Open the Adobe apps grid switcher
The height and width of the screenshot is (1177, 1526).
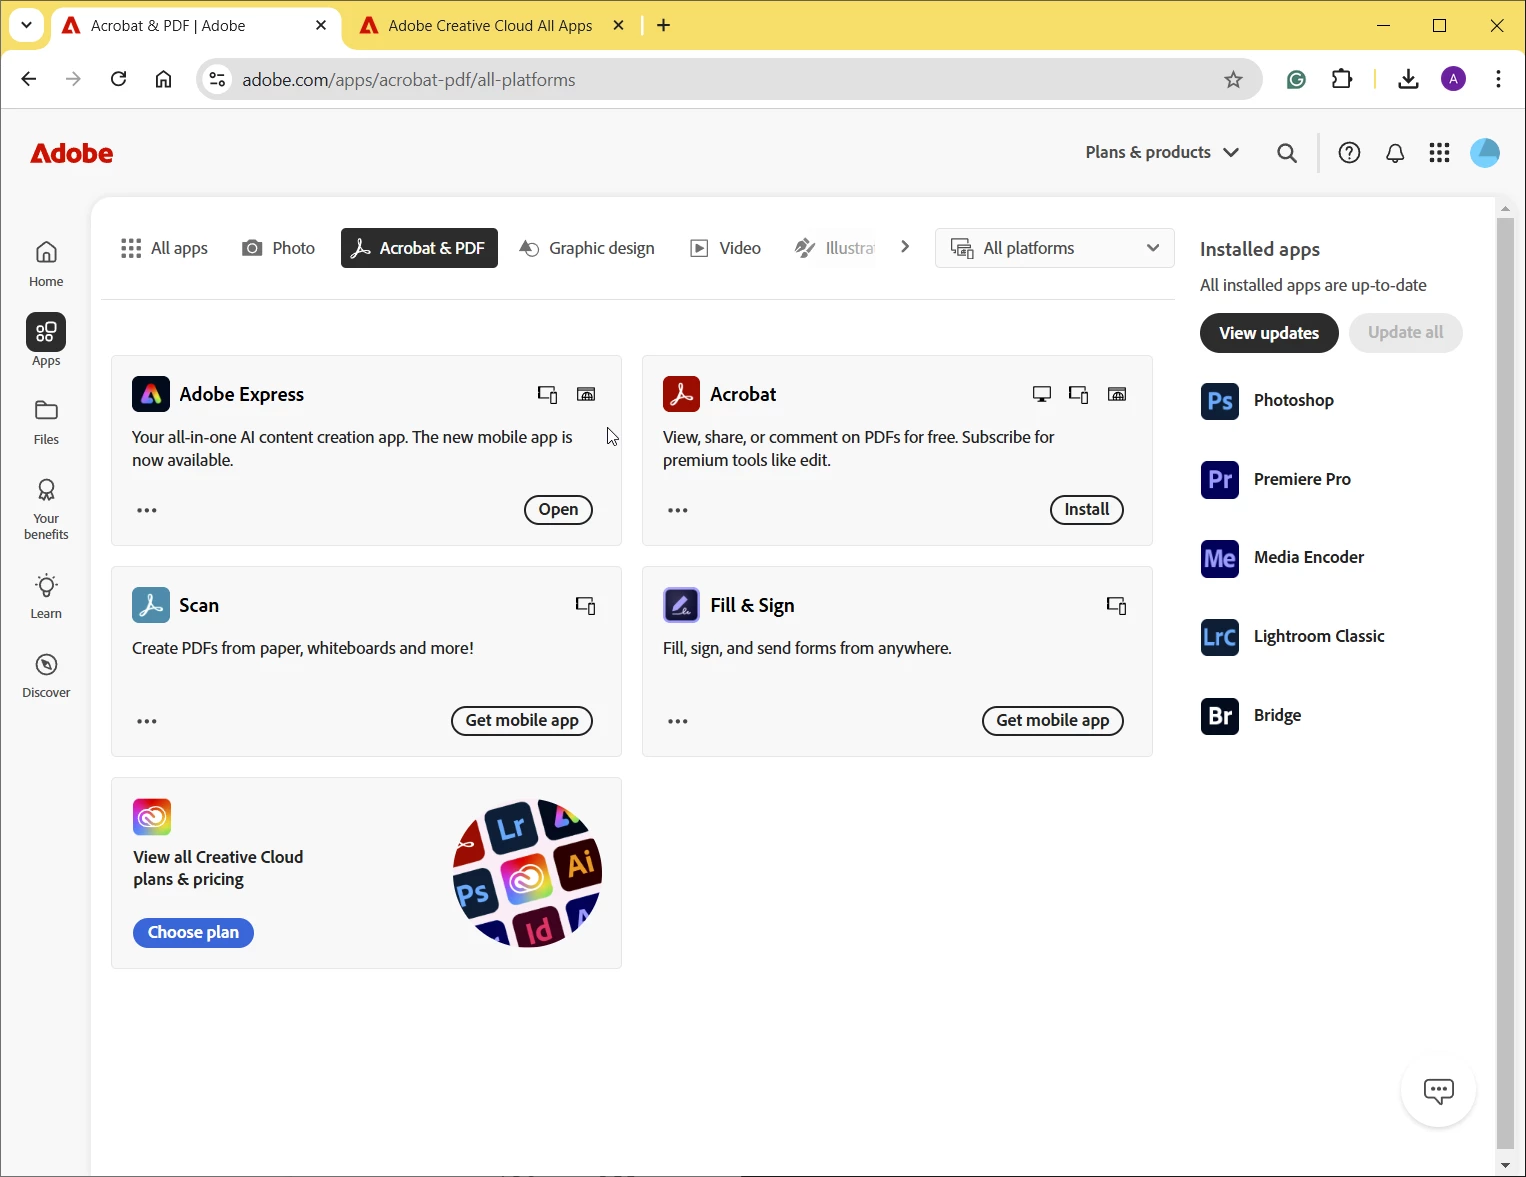coord(1439,152)
